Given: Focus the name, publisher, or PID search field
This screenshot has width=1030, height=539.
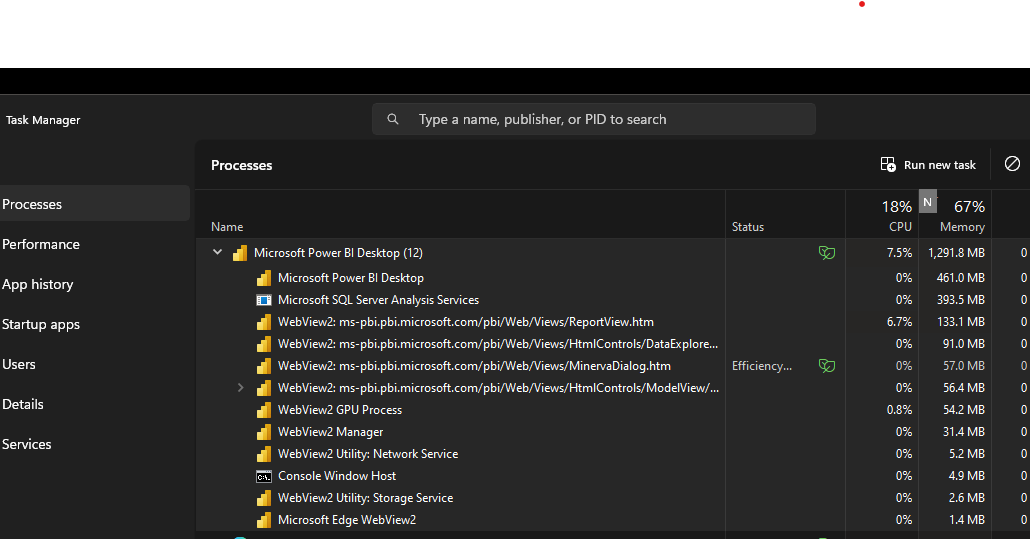Looking at the screenshot, I should [594, 119].
